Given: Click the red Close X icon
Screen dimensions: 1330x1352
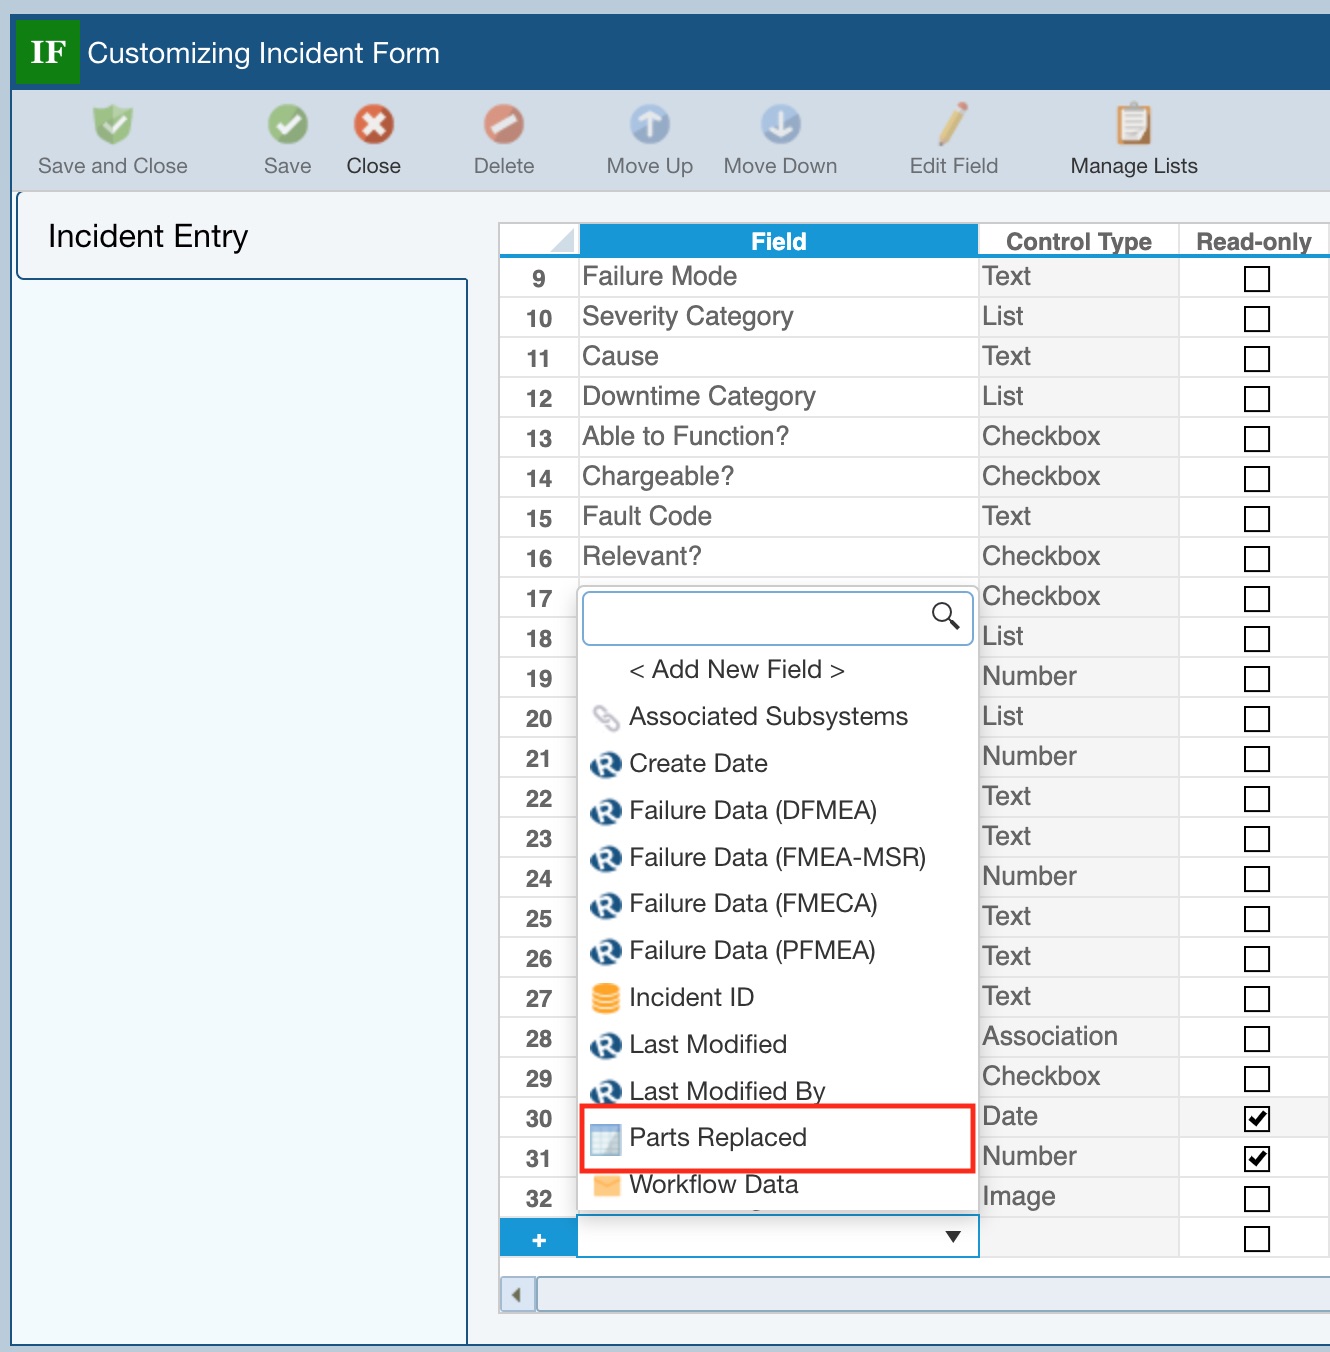Looking at the screenshot, I should click(x=373, y=125).
